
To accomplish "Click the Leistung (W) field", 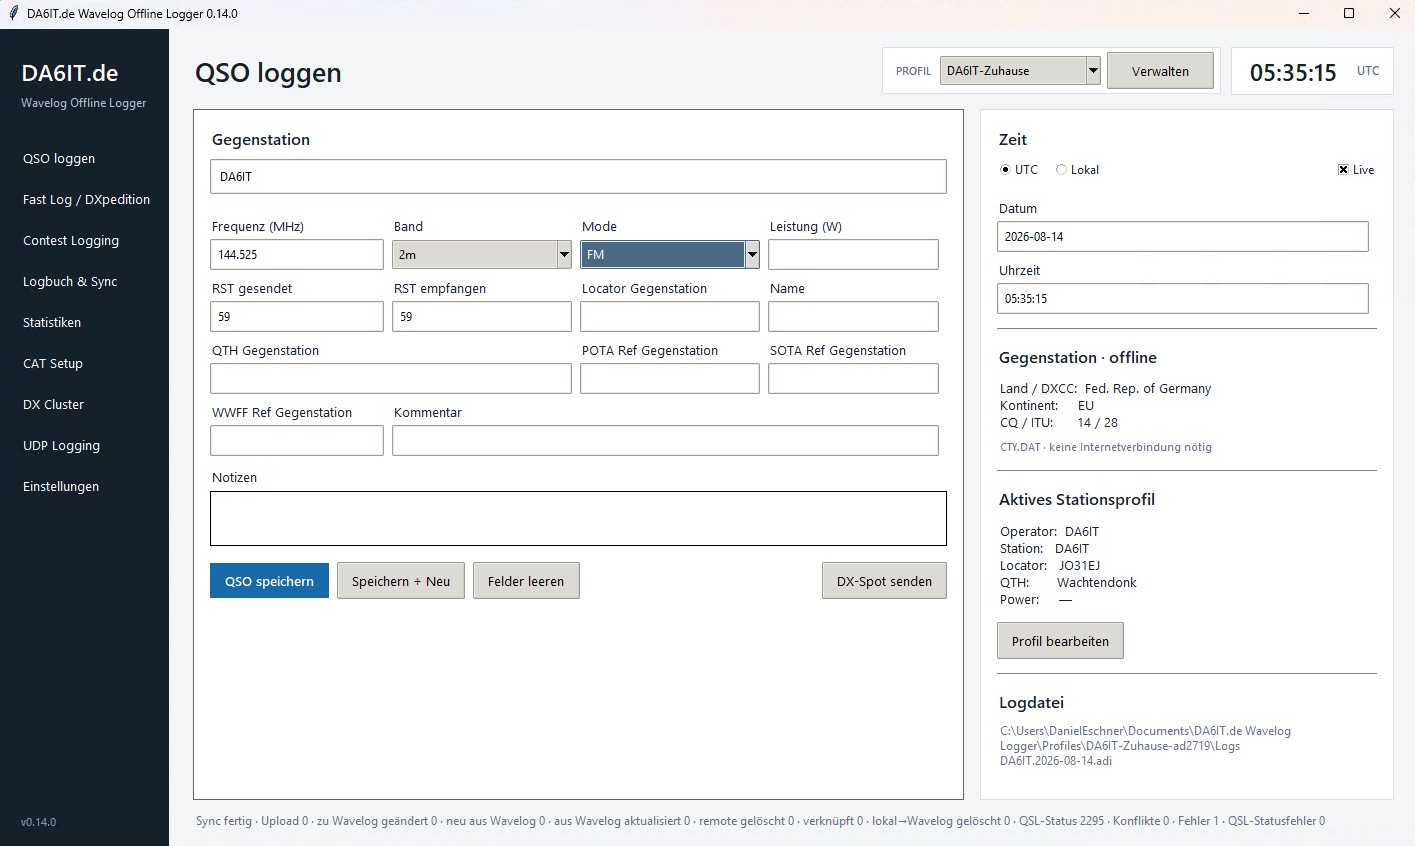I will click(x=853, y=254).
